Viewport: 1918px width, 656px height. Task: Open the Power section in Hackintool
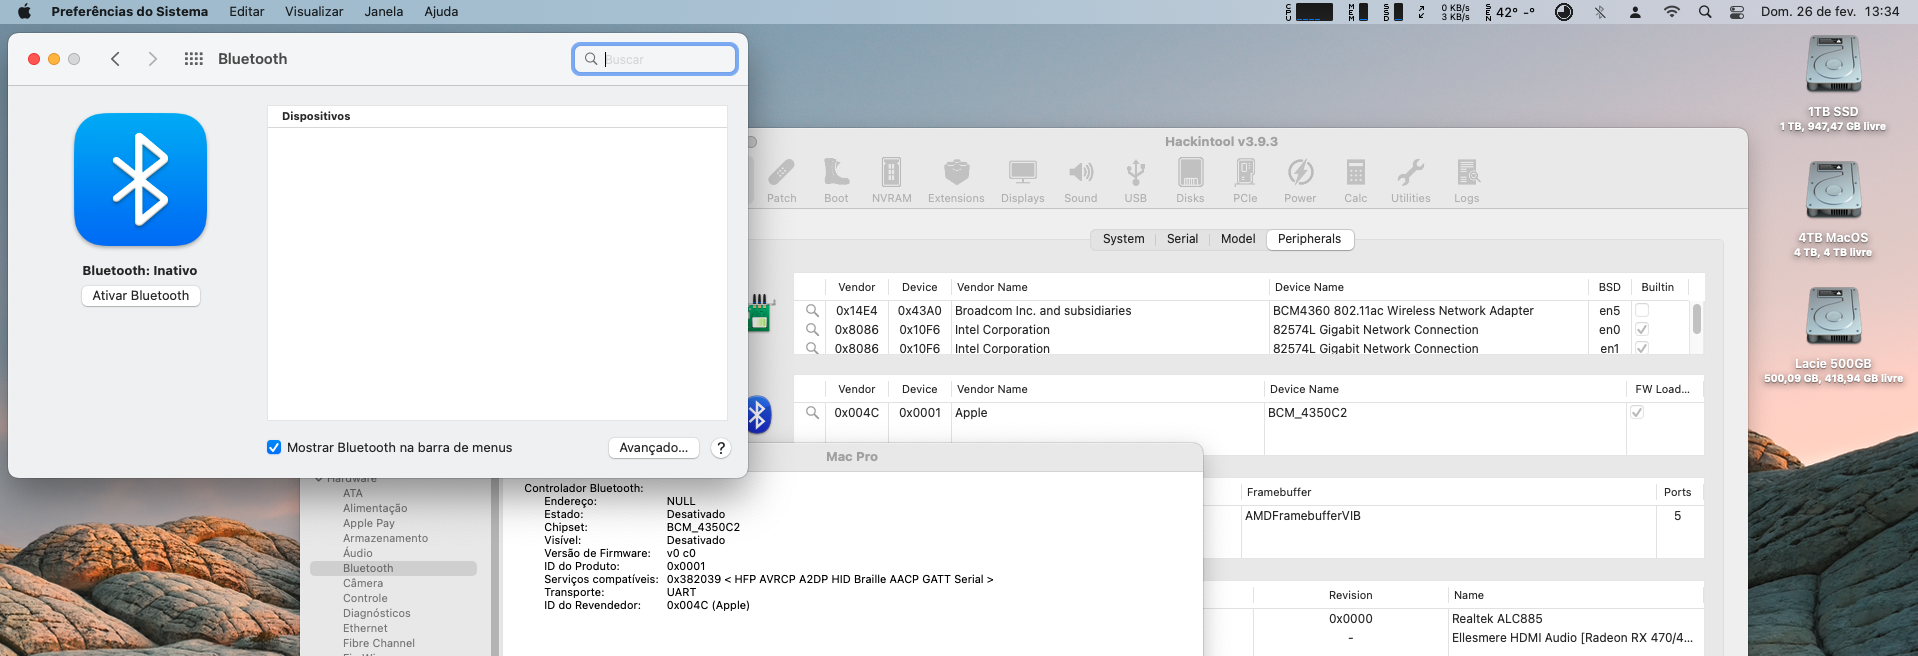[1300, 181]
